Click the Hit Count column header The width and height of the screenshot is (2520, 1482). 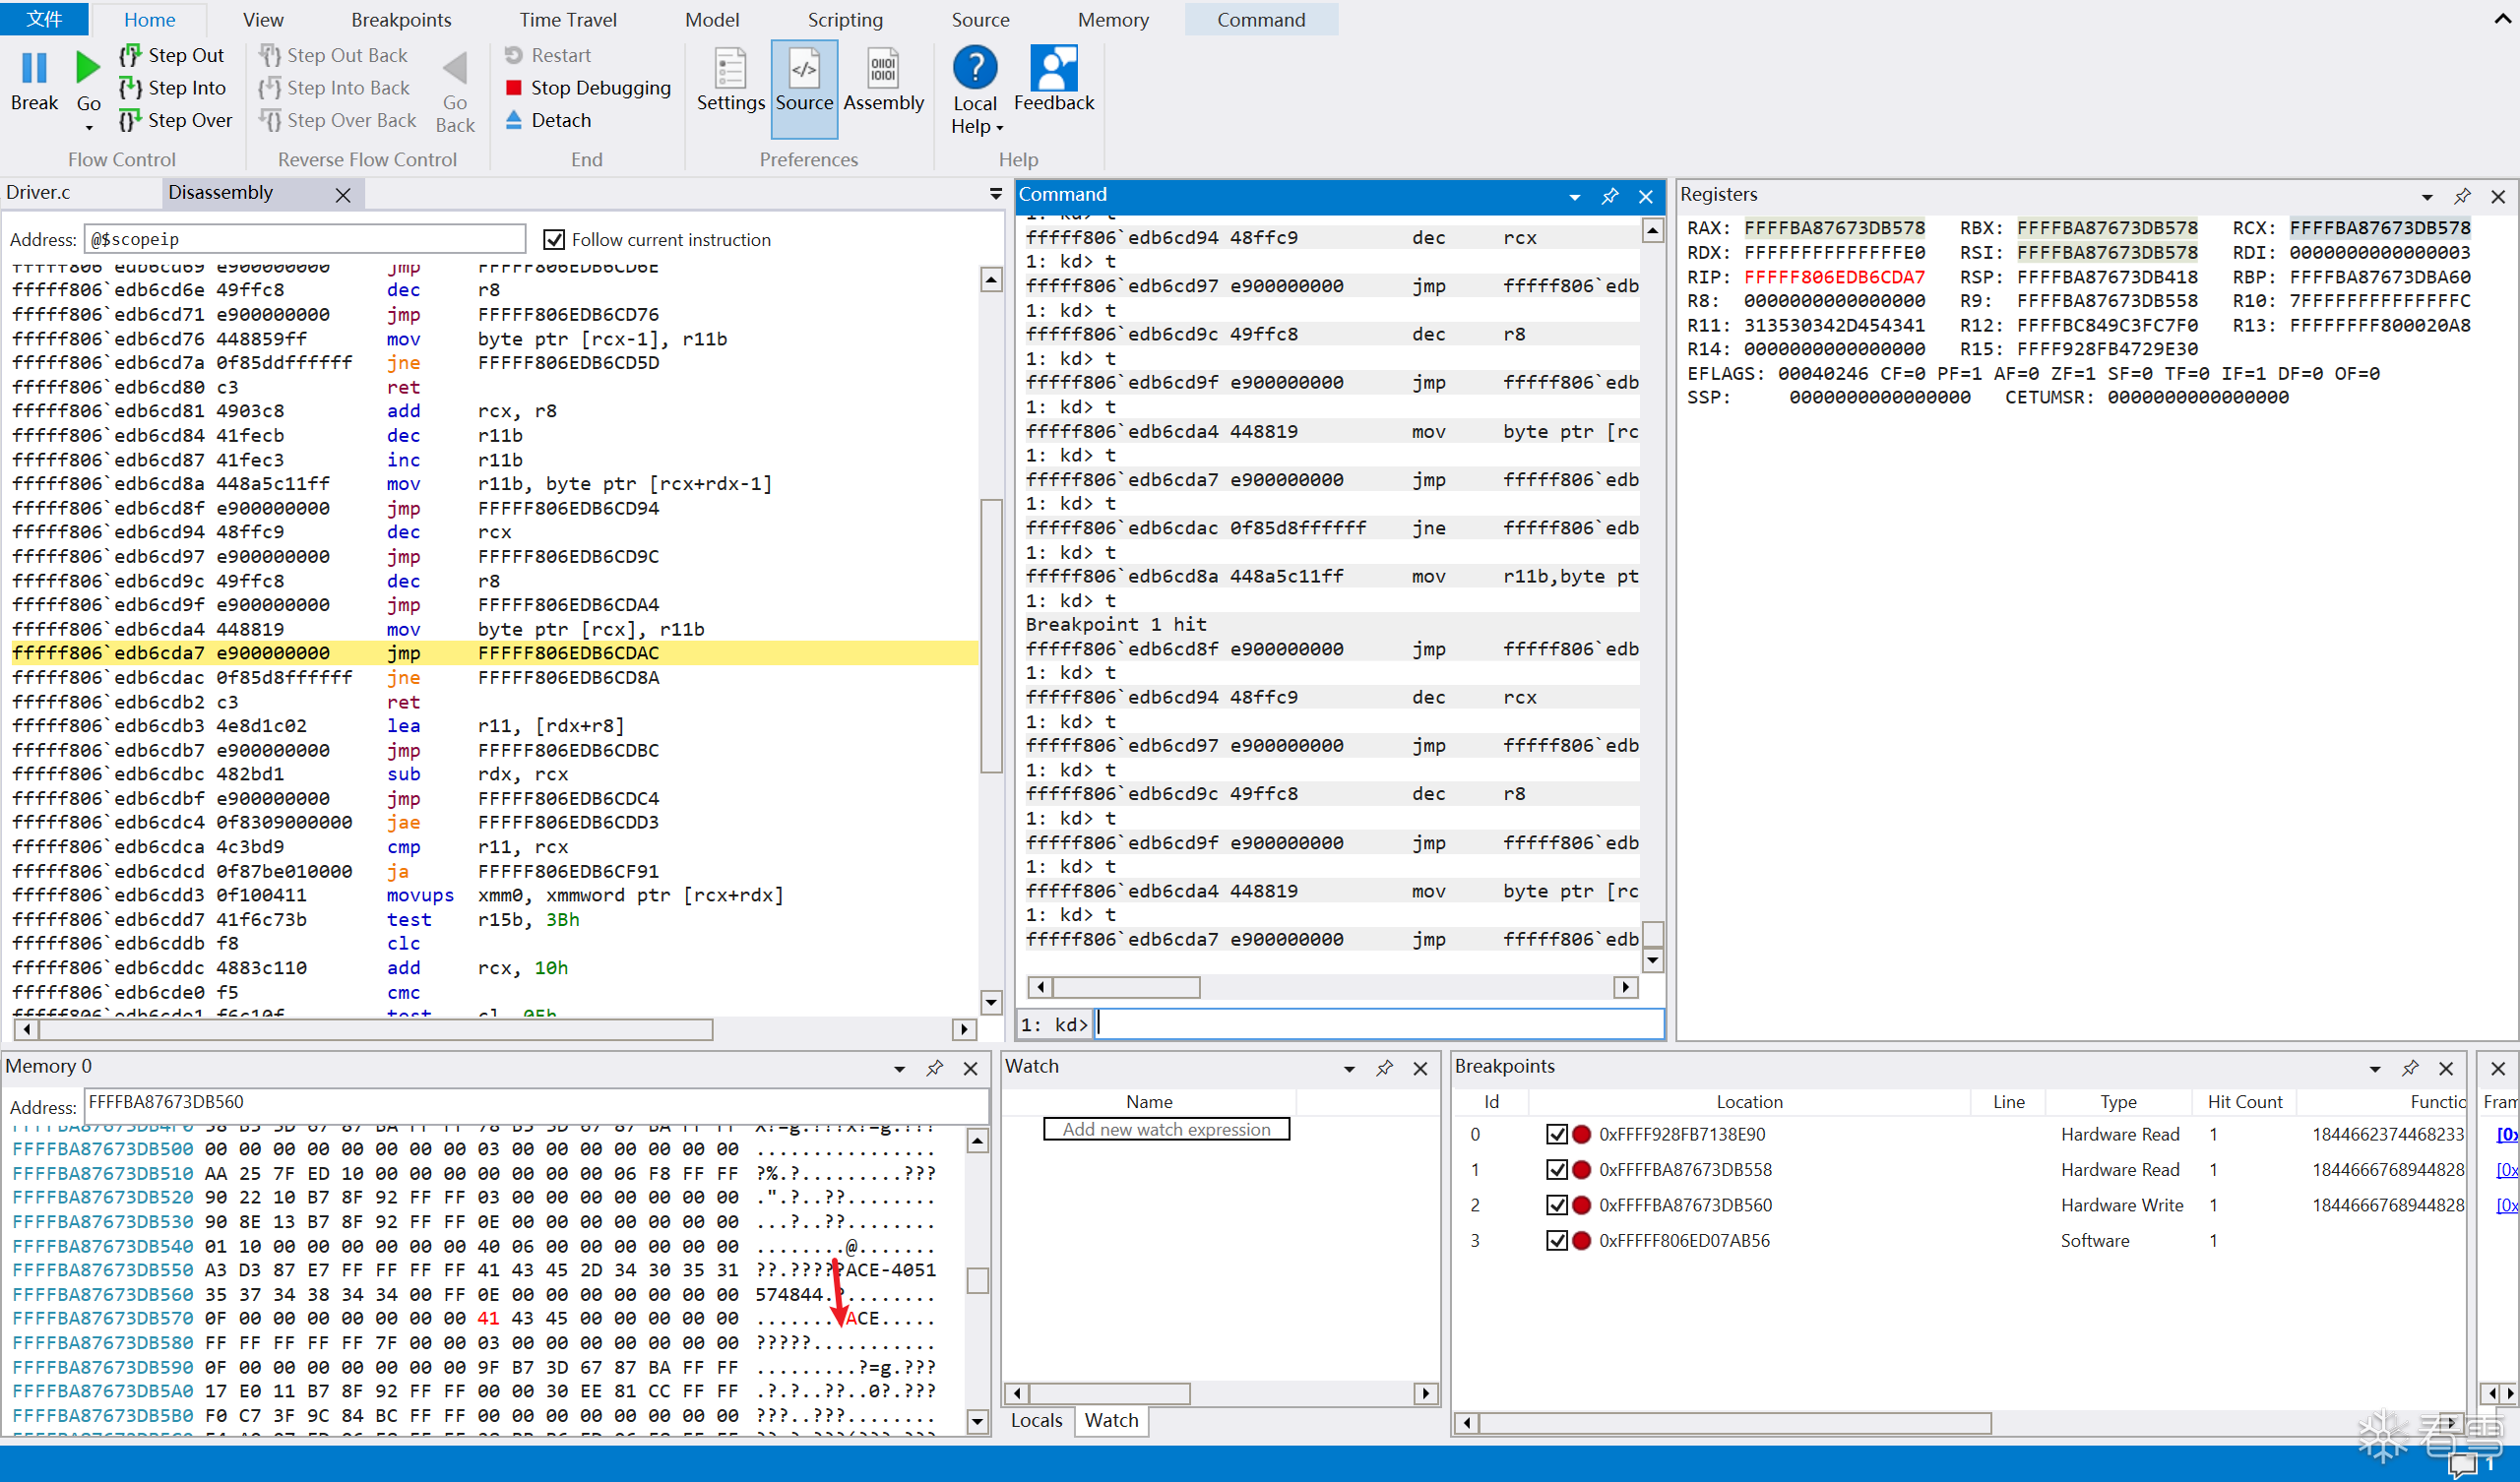(x=2244, y=1102)
